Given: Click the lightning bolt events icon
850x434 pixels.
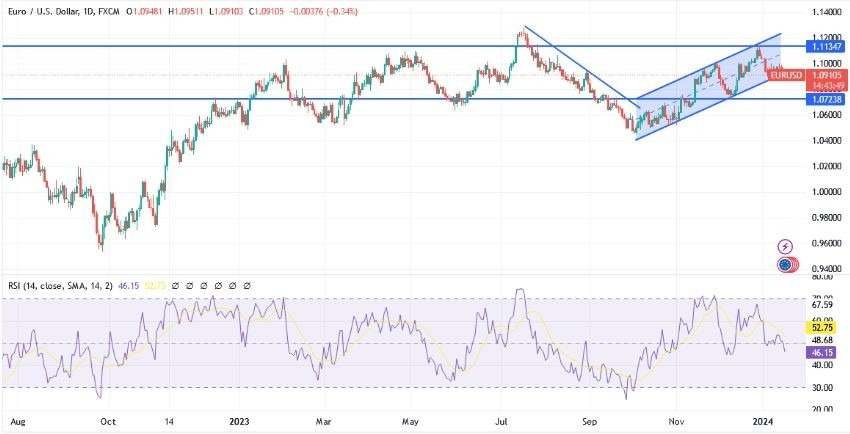Looking at the screenshot, I should (x=785, y=247).
